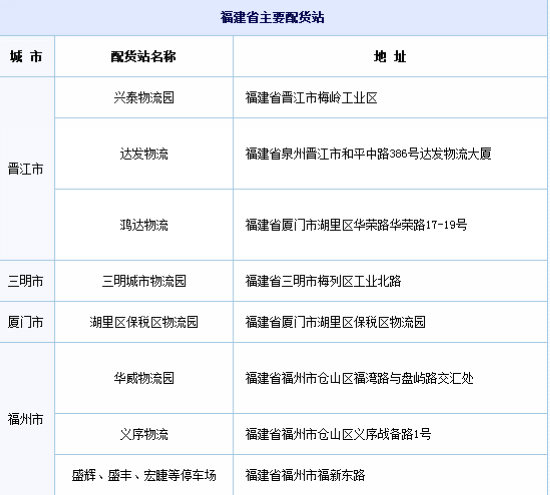This screenshot has height=495, width=550.
Task: Select the 城市 column header
Action: click(x=26, y=56)
